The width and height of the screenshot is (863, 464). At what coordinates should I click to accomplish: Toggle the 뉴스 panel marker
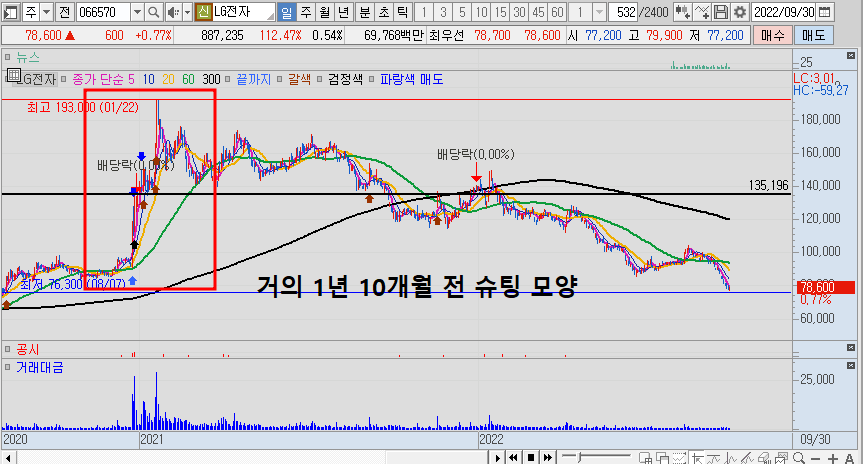tap(8, 57)
